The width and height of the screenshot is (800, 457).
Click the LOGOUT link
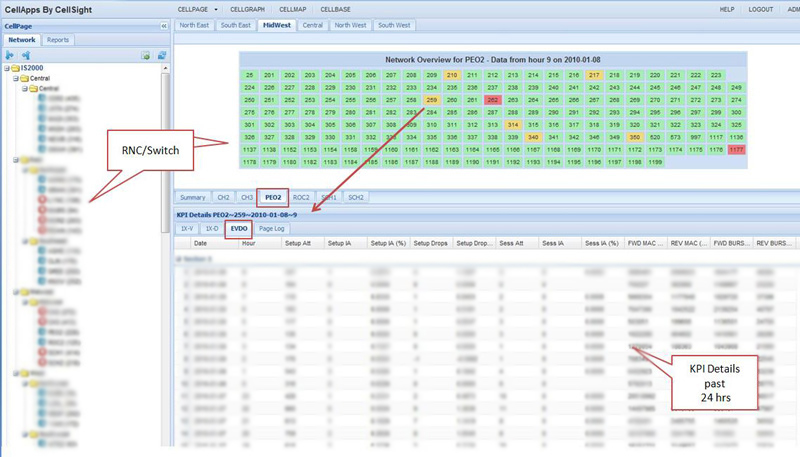click(x=760, y=9)
